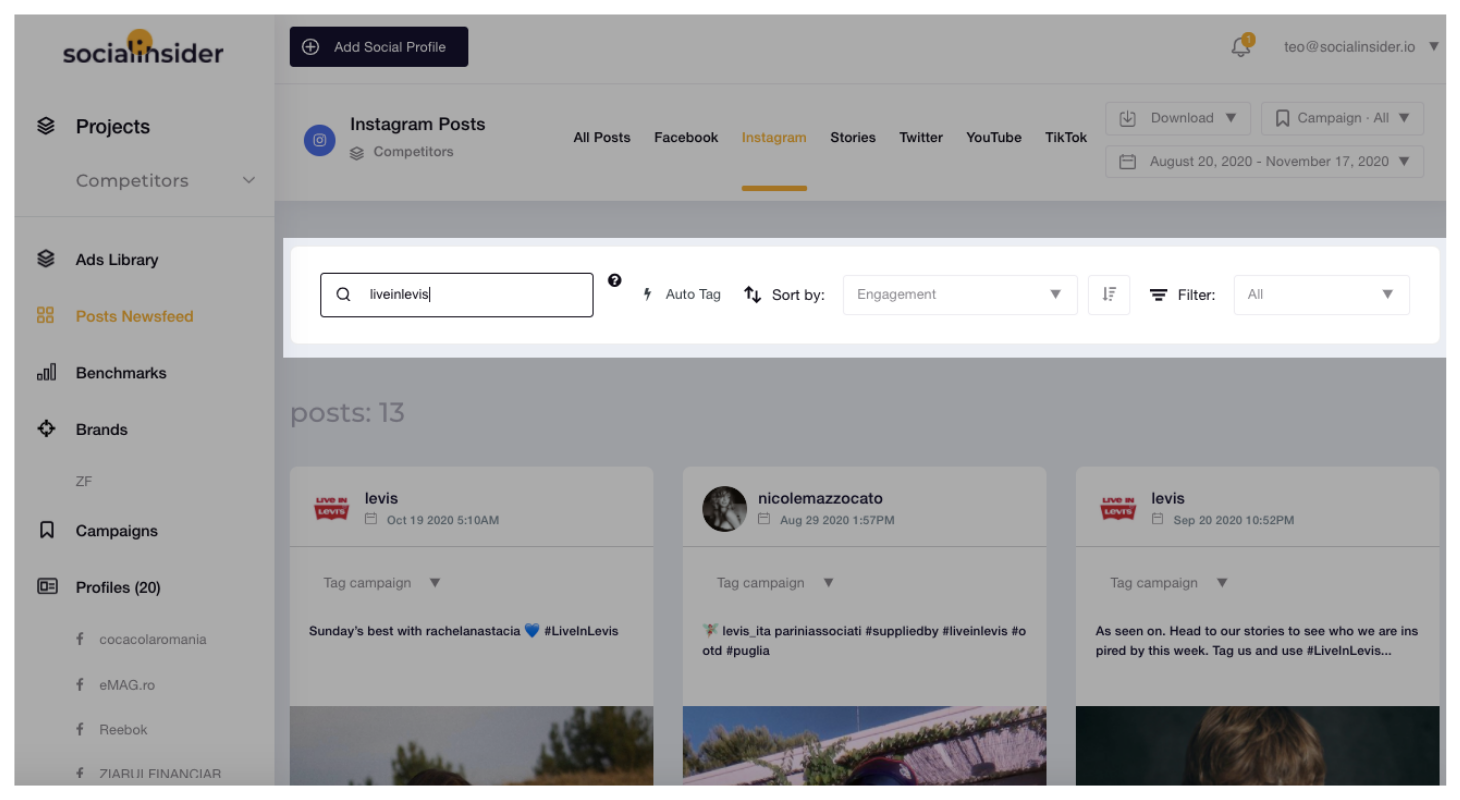
Task: Click the Download tray icon
Action: [1128, 118]
